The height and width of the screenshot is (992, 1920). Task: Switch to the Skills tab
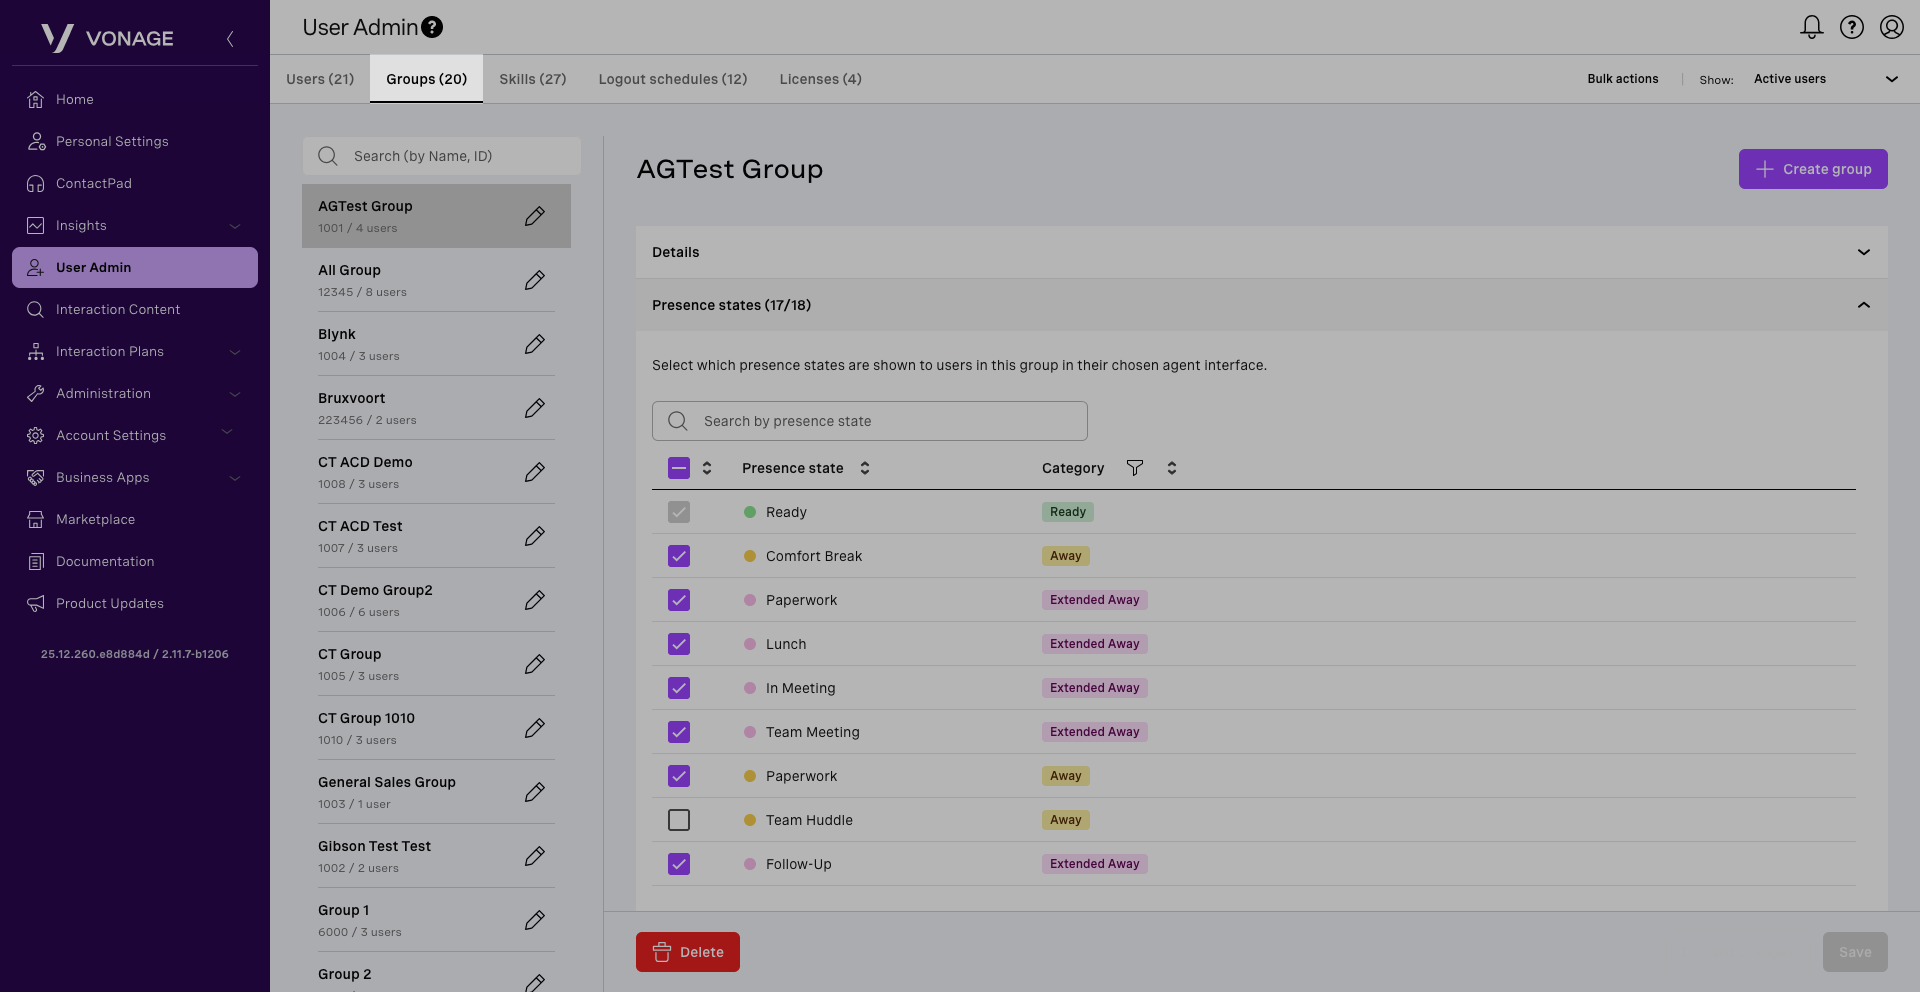(x=532, y=79)
